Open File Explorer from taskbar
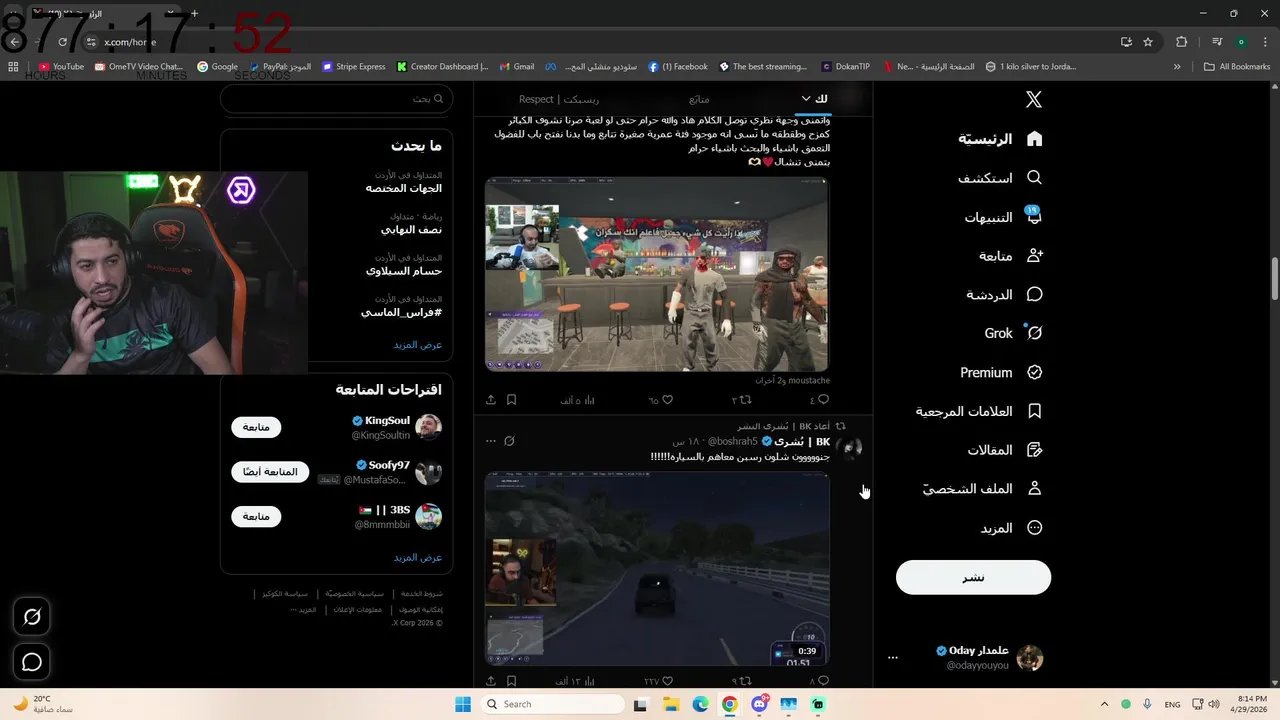This screenshot has height=720, width=1280. (x=671, y=704)
